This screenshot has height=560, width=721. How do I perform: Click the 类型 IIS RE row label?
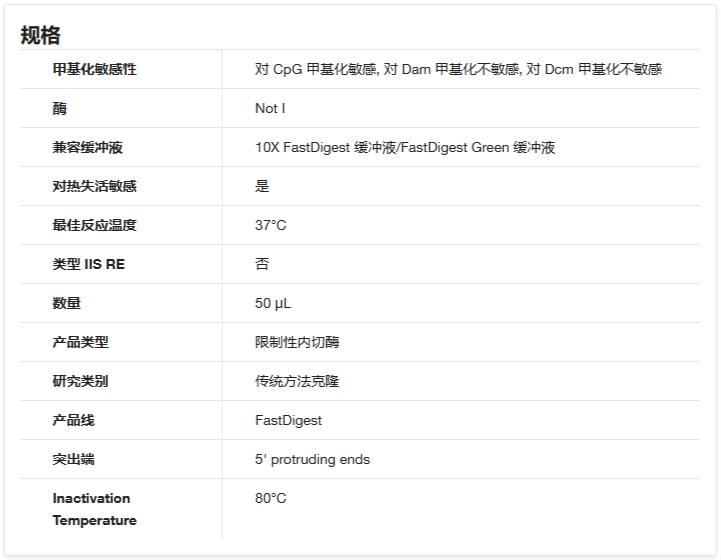[89, 264]
